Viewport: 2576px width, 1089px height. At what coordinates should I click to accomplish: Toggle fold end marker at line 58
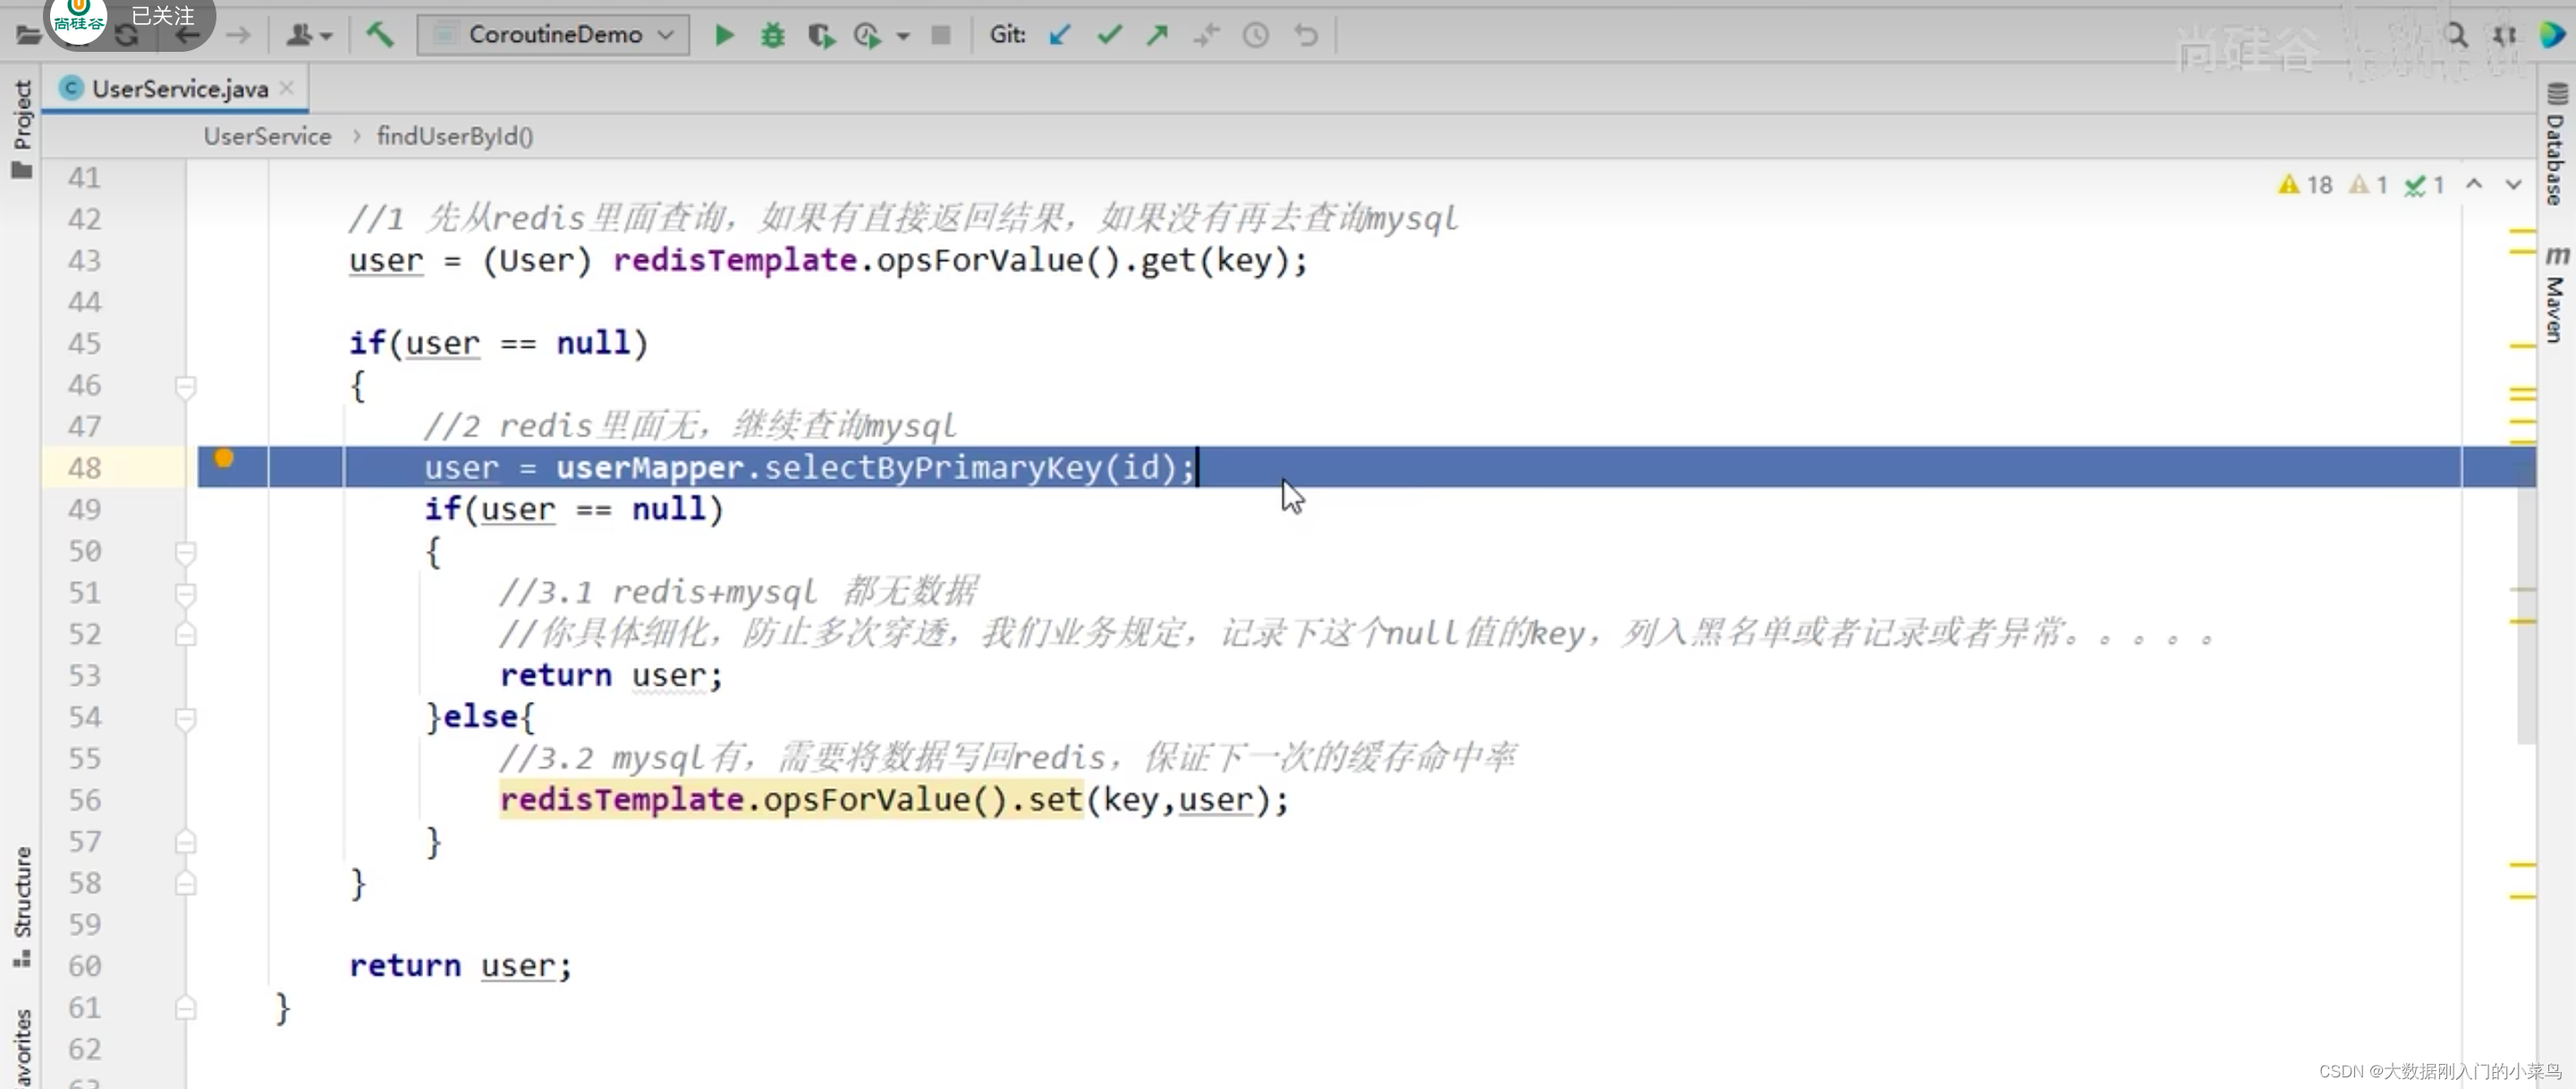click(x=185, y=883)
